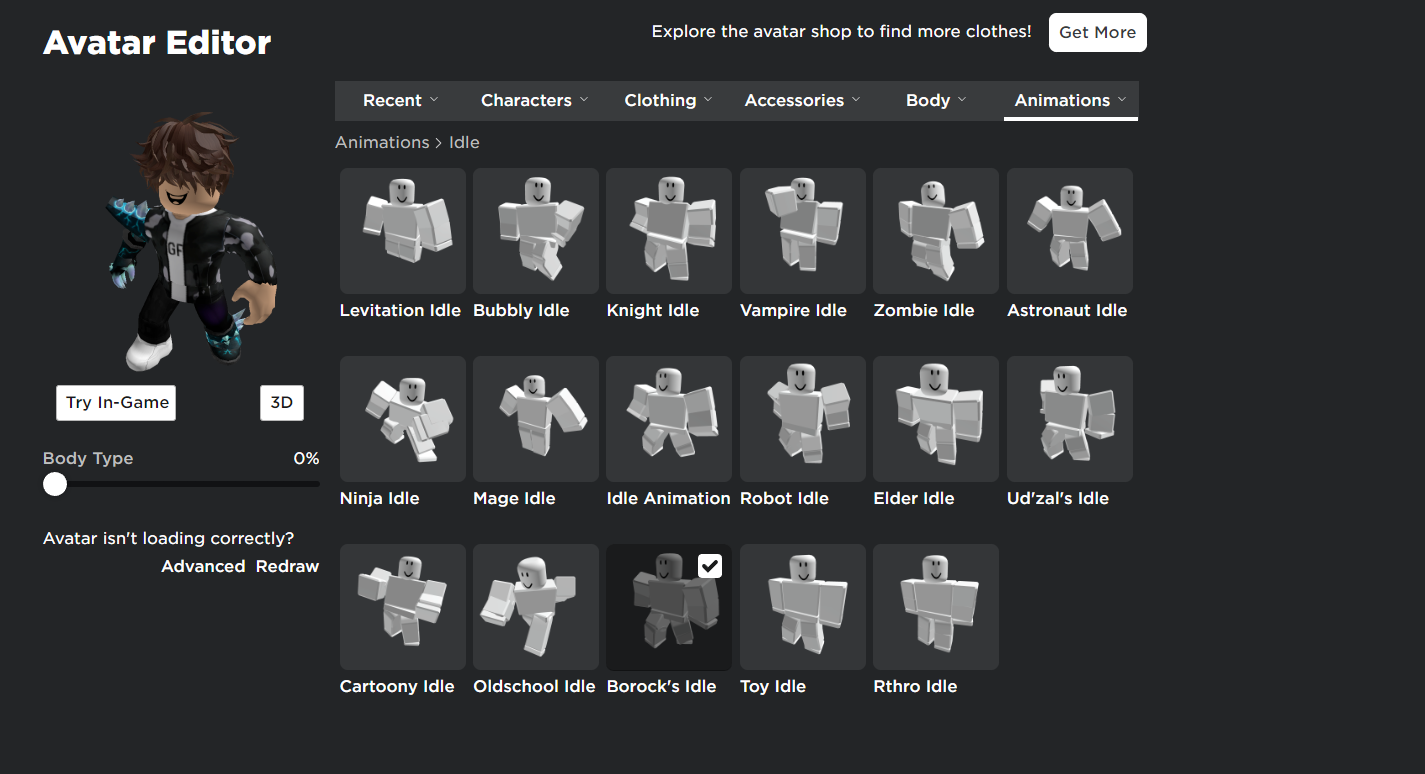Click the Mage Idle name label

pyautogui.click(x=514, y=498)
